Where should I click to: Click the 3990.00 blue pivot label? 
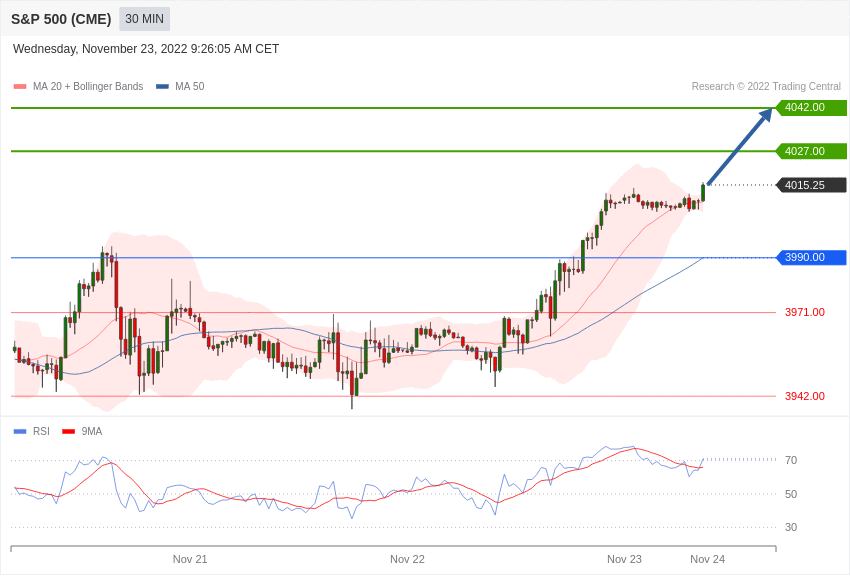point(812,257)
